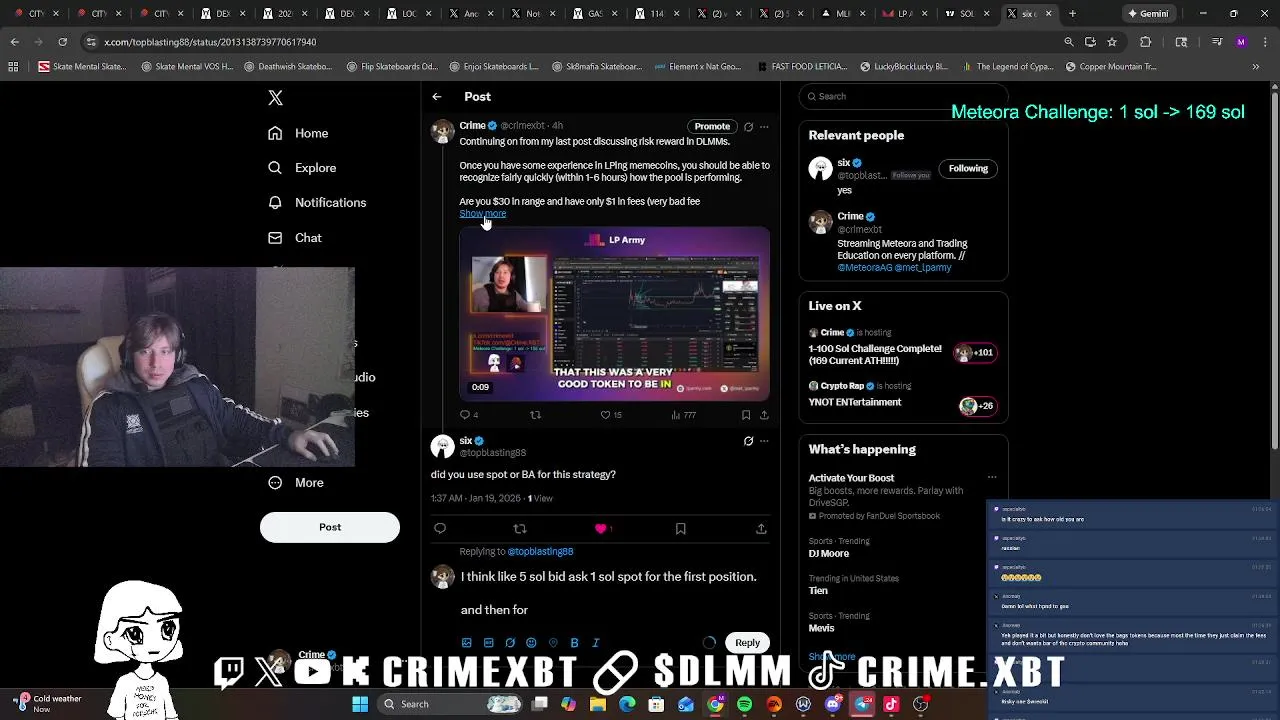Open three-dot menu on six's post
1280x720 pixels.
pyautogui.click(x=764, y=441)
